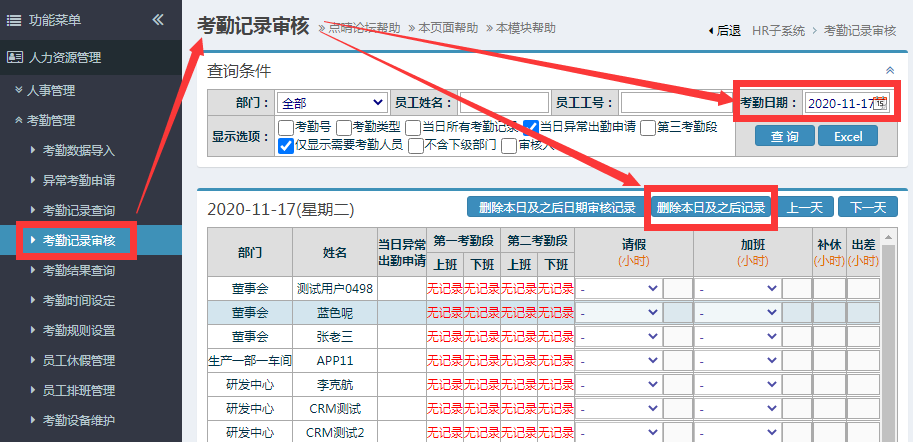This screenshot has height=442, width=913.
Task: Click the 查询 button
Action: pyautogui.click(x=784, y=136)
